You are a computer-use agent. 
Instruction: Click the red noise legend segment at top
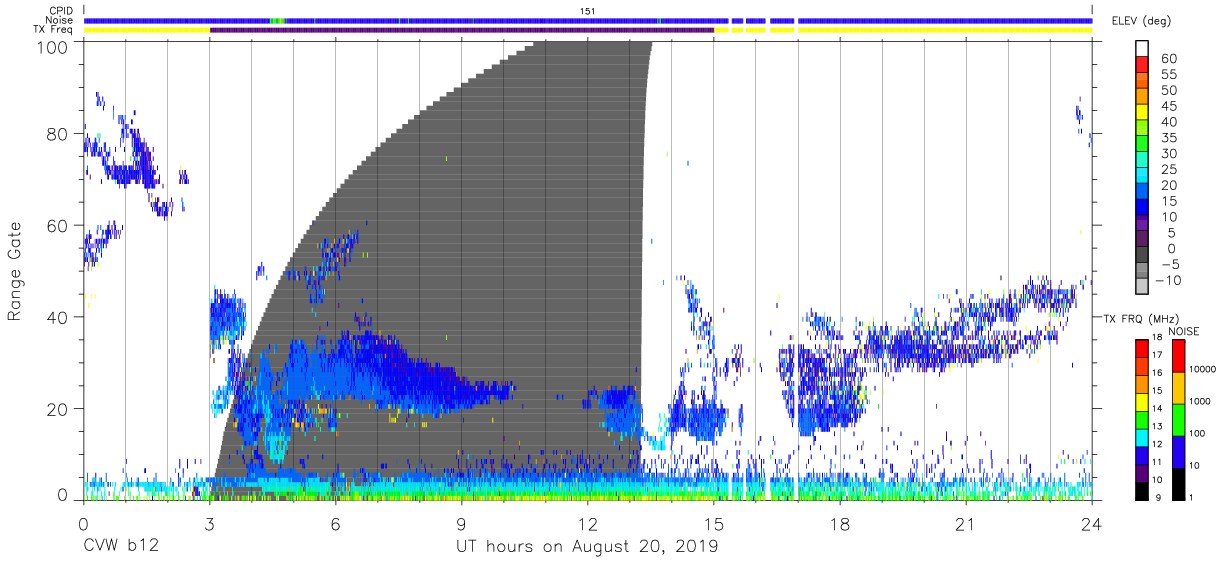[1178, 356]
